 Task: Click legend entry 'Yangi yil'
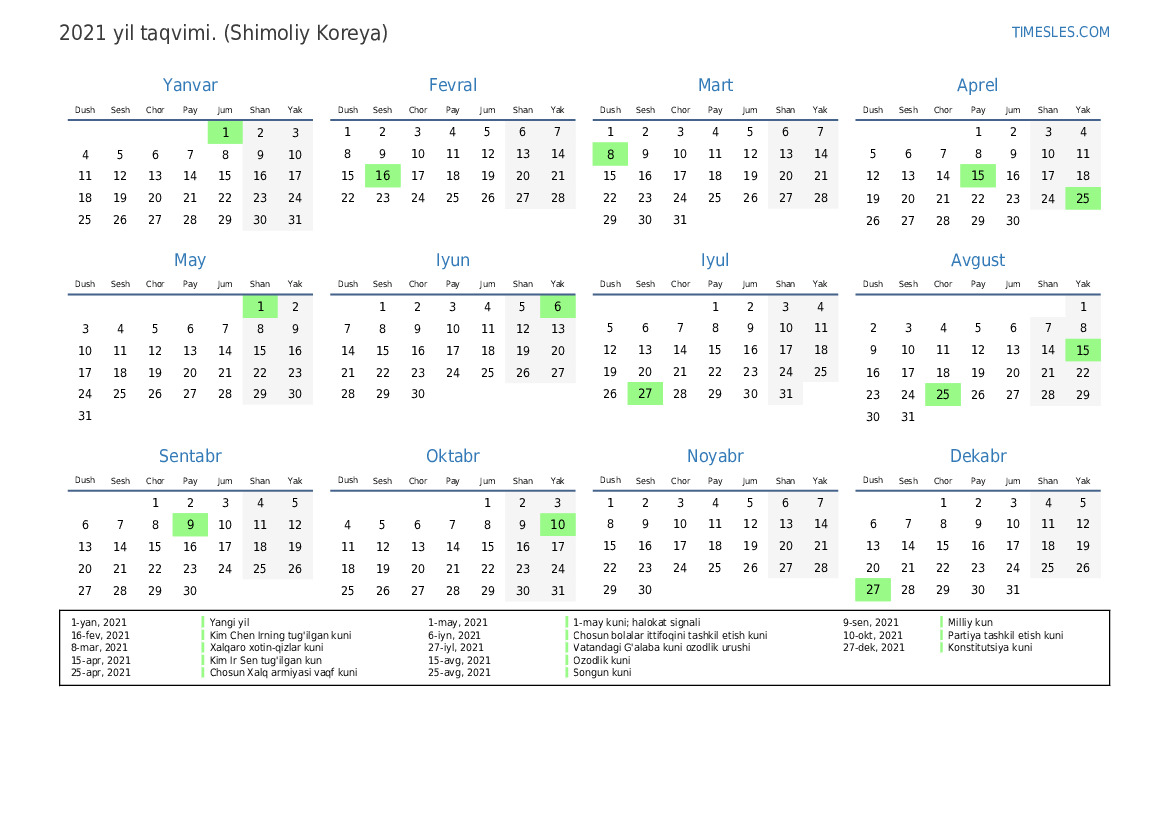coord(230,623)
